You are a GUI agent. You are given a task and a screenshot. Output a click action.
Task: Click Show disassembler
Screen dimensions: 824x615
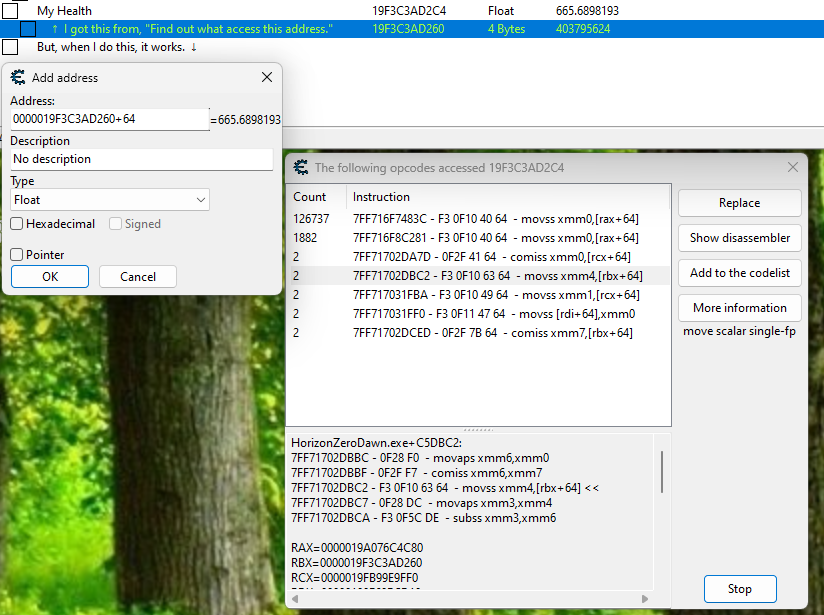(739, 238)
